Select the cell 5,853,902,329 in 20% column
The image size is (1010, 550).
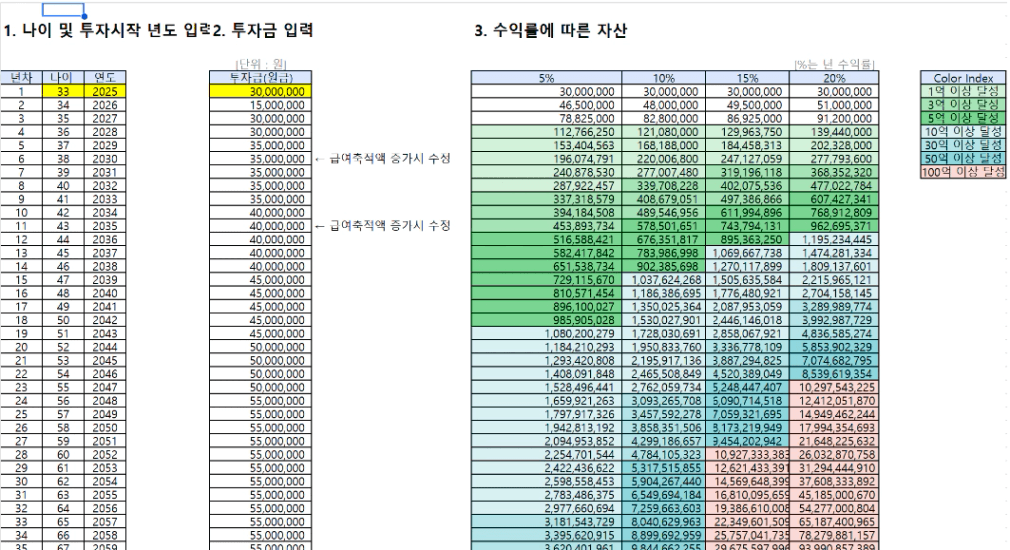click(834, 347)
